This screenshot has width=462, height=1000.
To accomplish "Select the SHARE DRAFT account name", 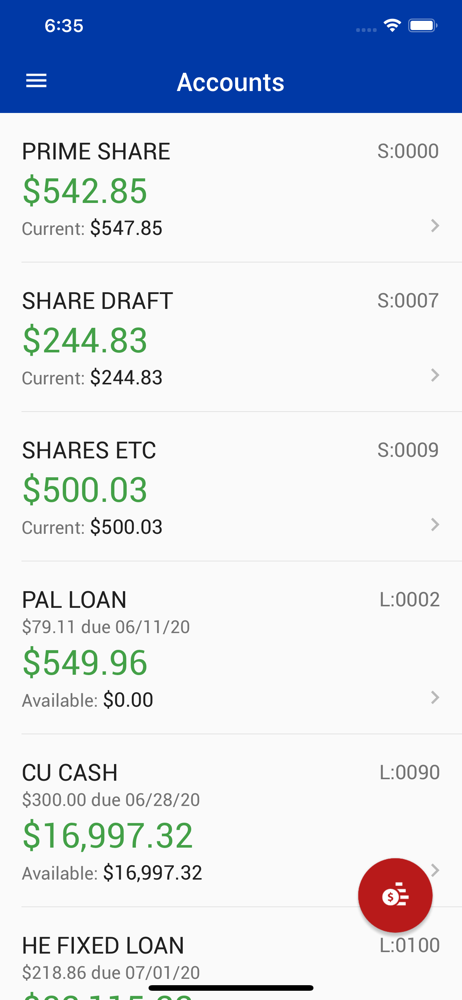I will click(98, 300).
